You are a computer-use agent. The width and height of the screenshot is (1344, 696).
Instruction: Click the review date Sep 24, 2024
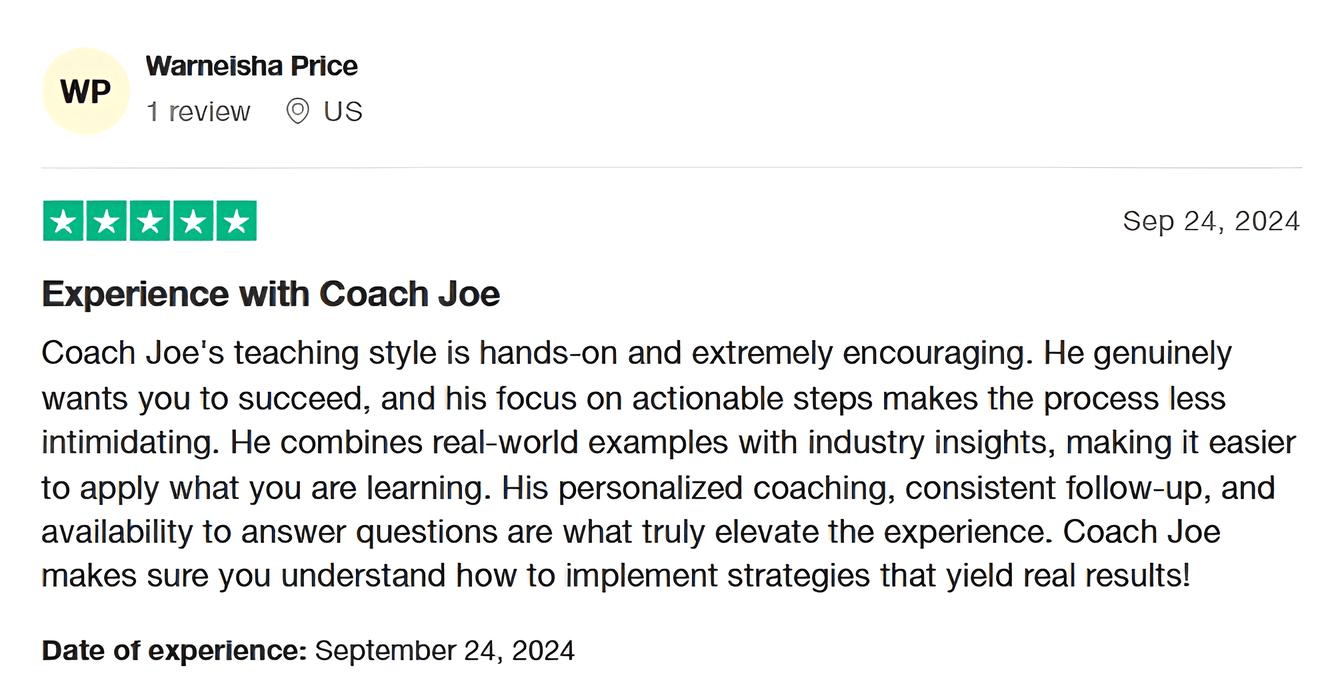click(x=1211, y=221)
